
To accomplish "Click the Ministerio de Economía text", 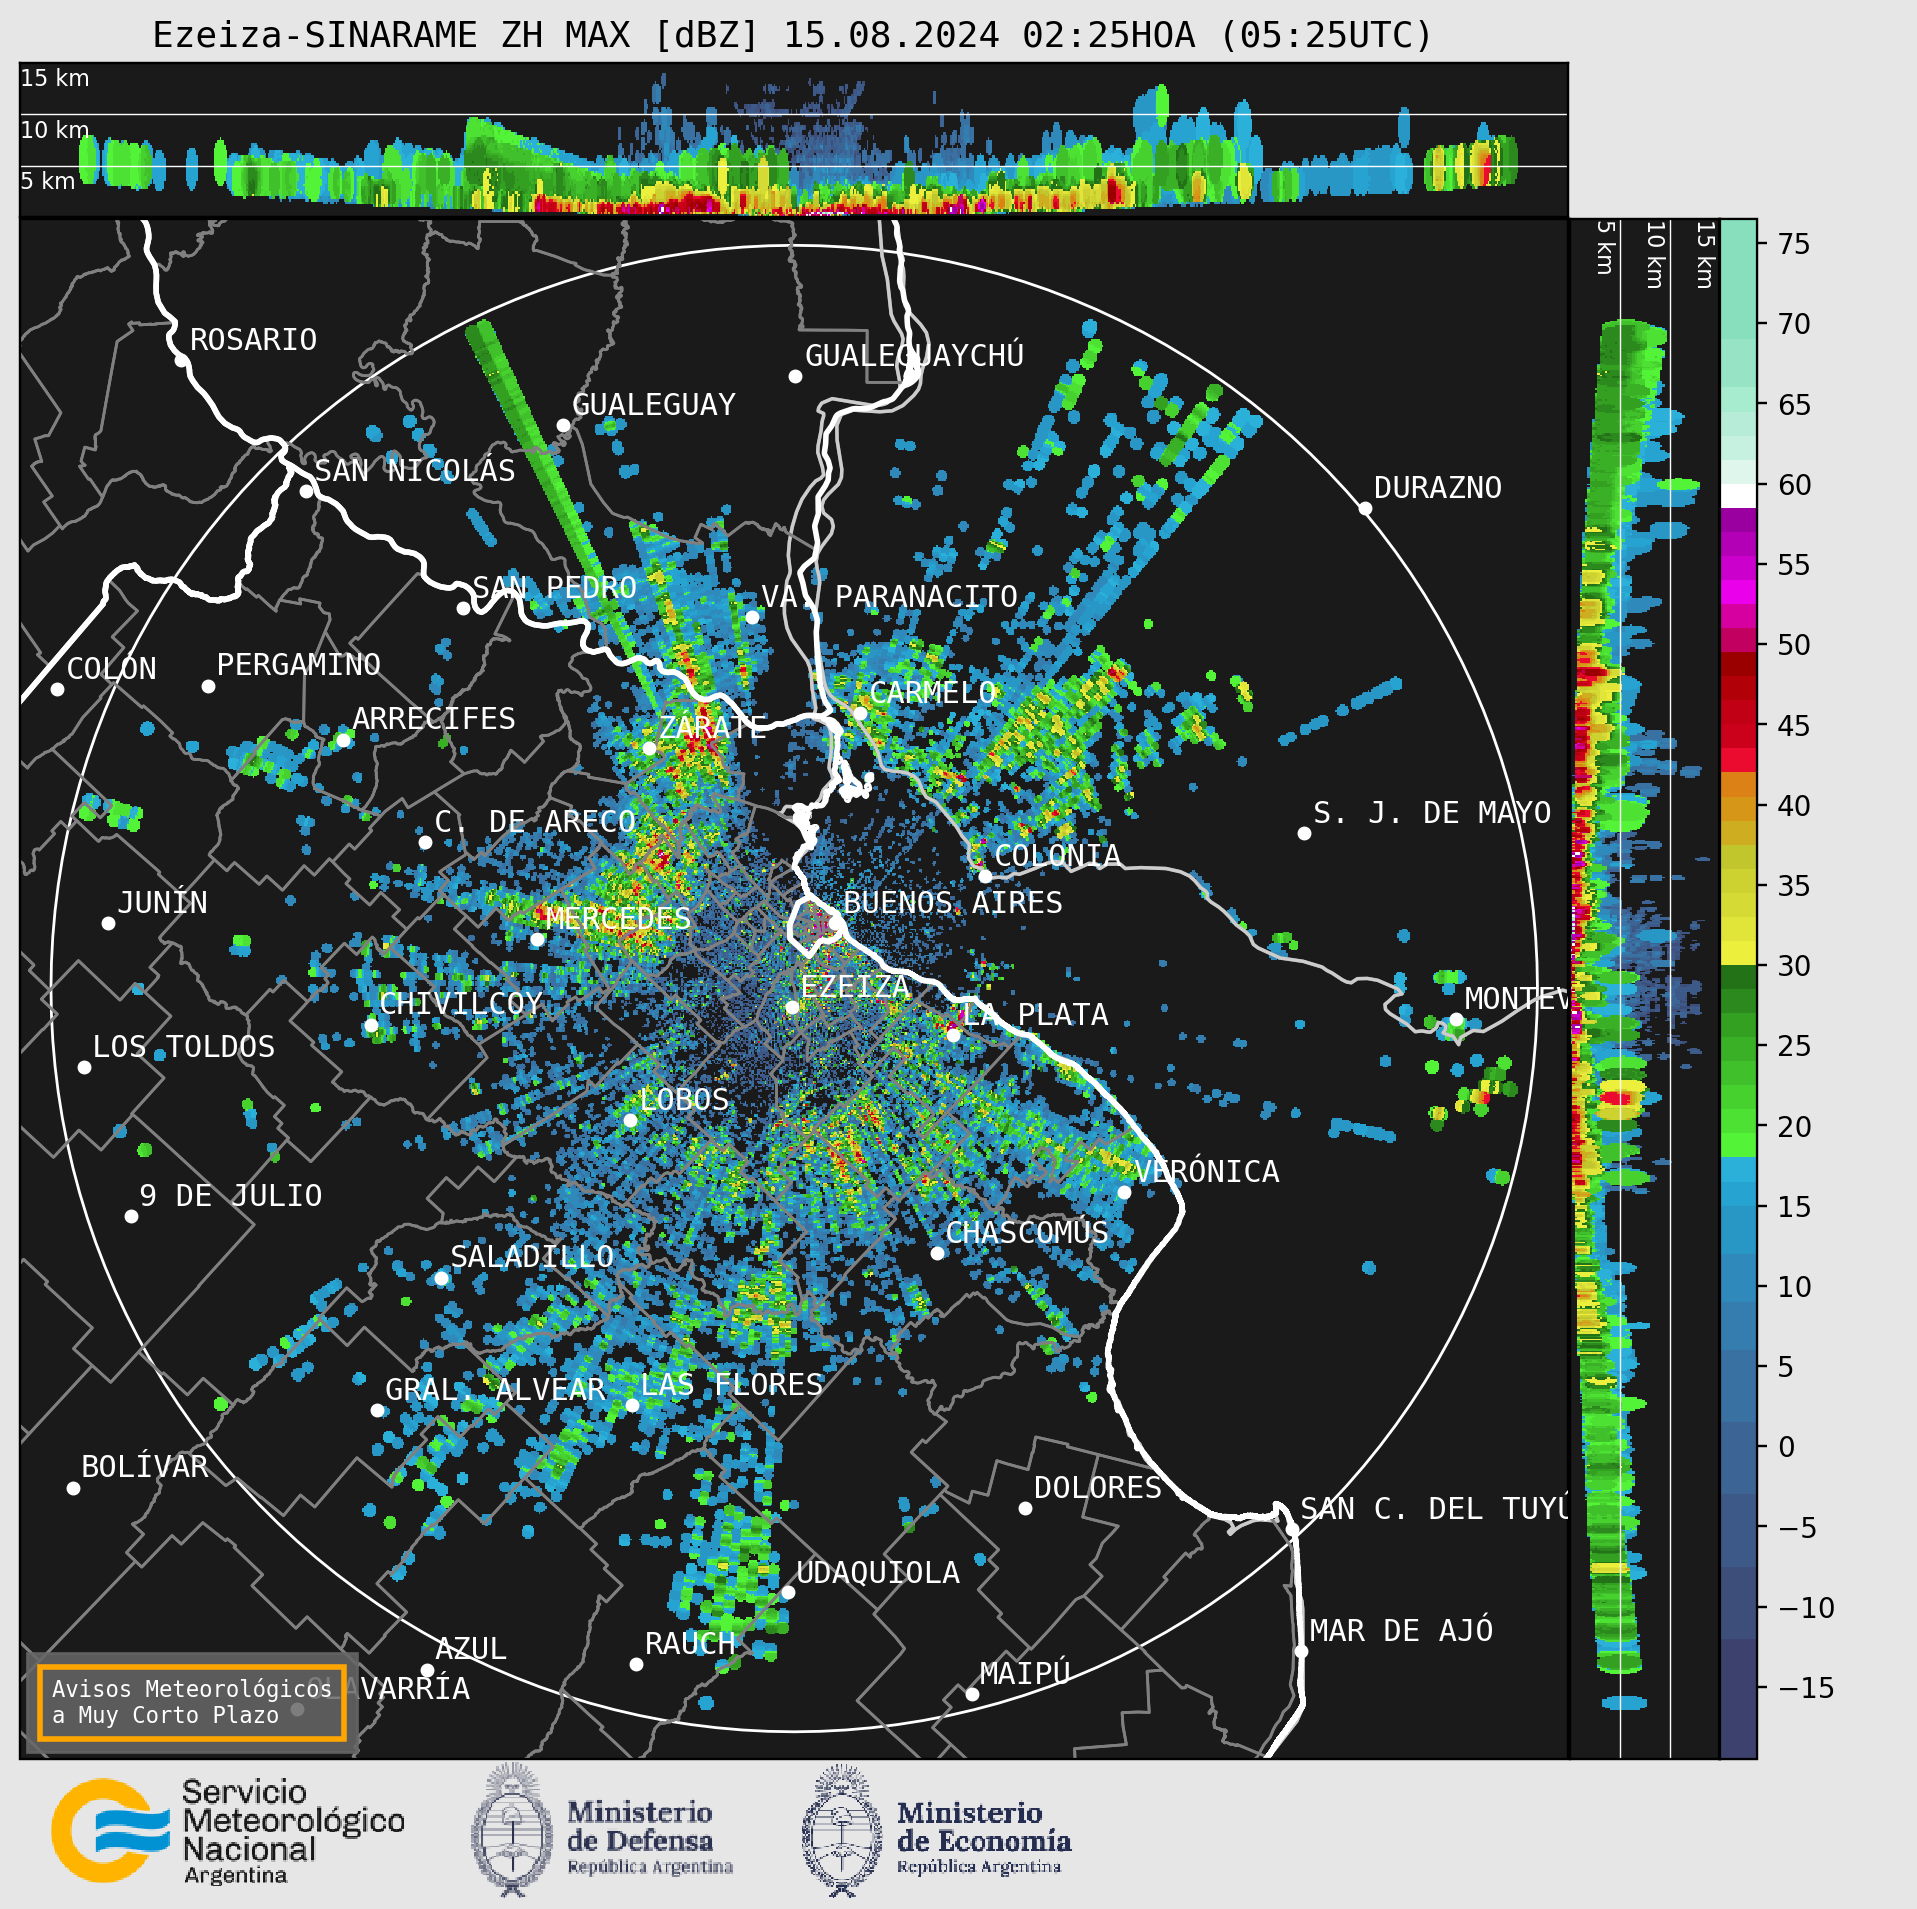I will pos(984,1838).
